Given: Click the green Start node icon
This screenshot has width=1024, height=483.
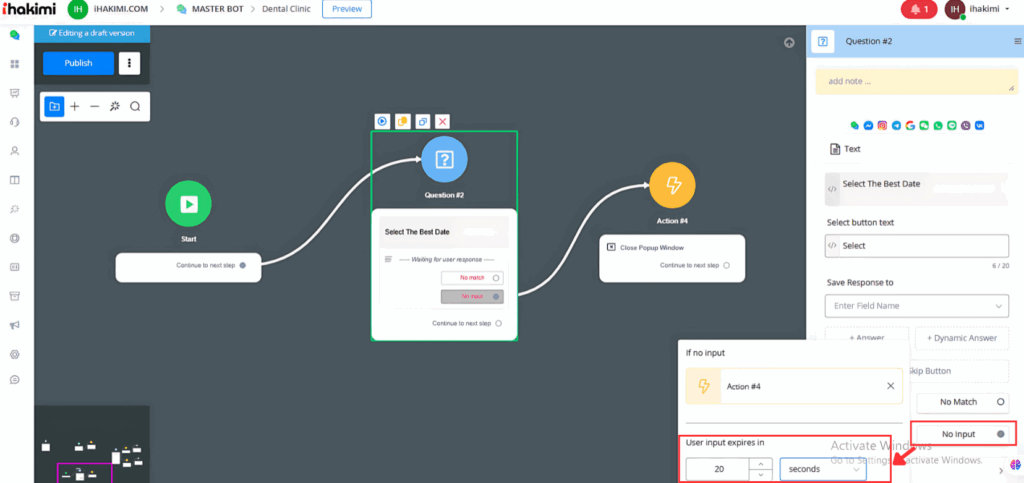Looking at the screenshot, I should coord(188,204).
